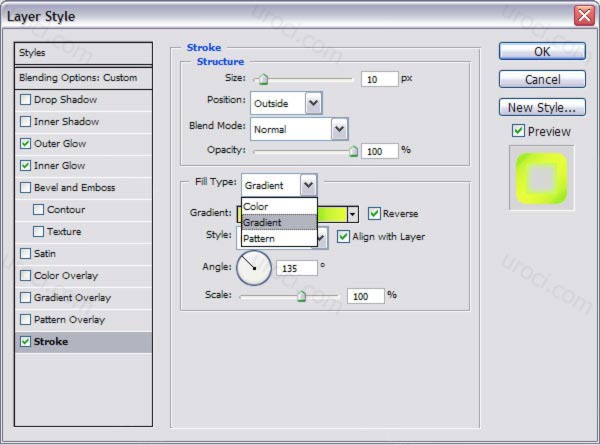Viewport: 600px width, 445px height.
Task: Close the Layer Style dialog
Action: coord(584,16)
